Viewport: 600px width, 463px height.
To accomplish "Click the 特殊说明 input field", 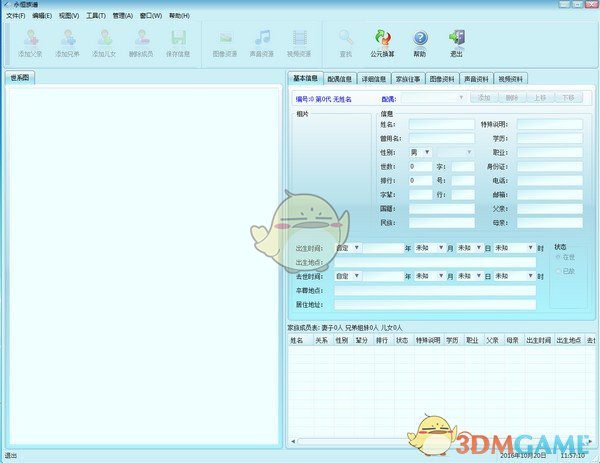I will pos(549,124).
